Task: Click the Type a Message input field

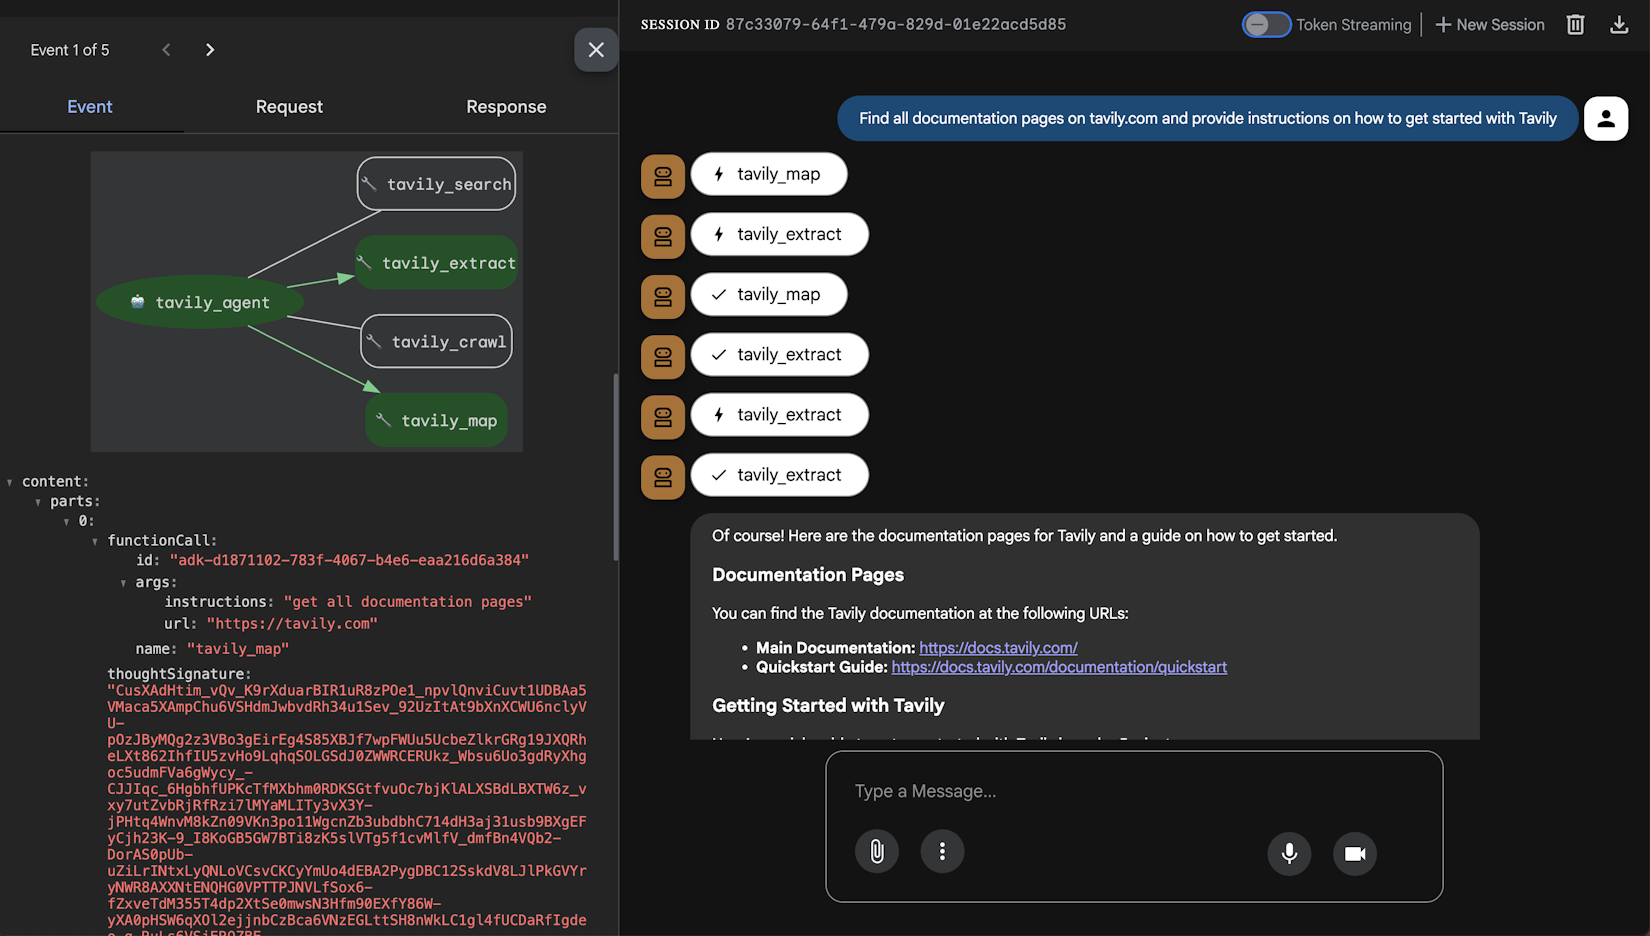Action: click(1134, 791)
